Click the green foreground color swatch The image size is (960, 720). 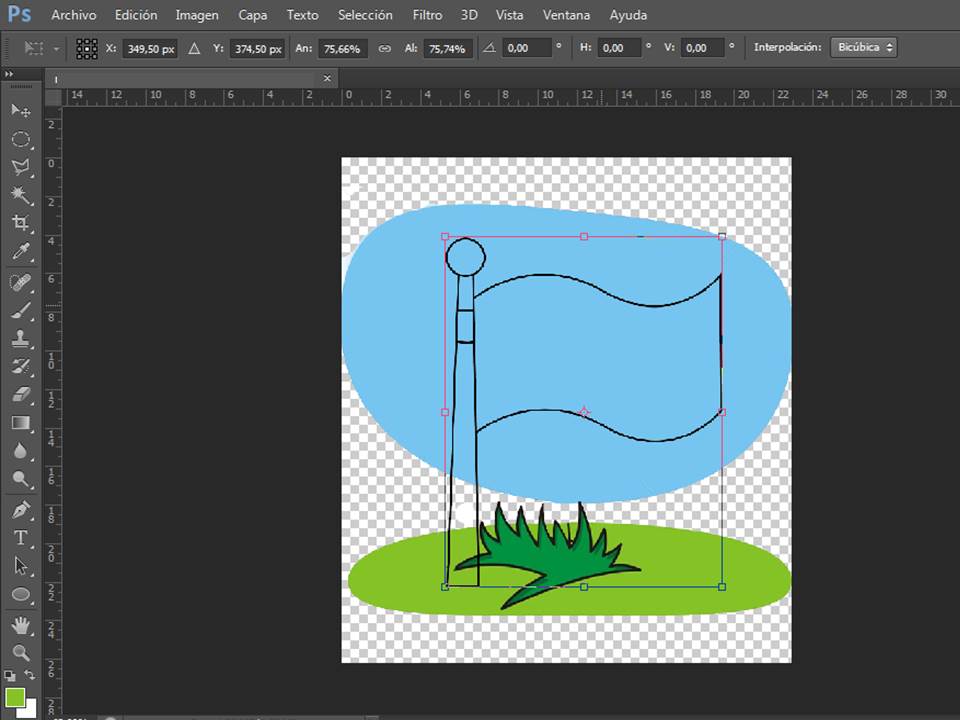(x=14, y=697)
